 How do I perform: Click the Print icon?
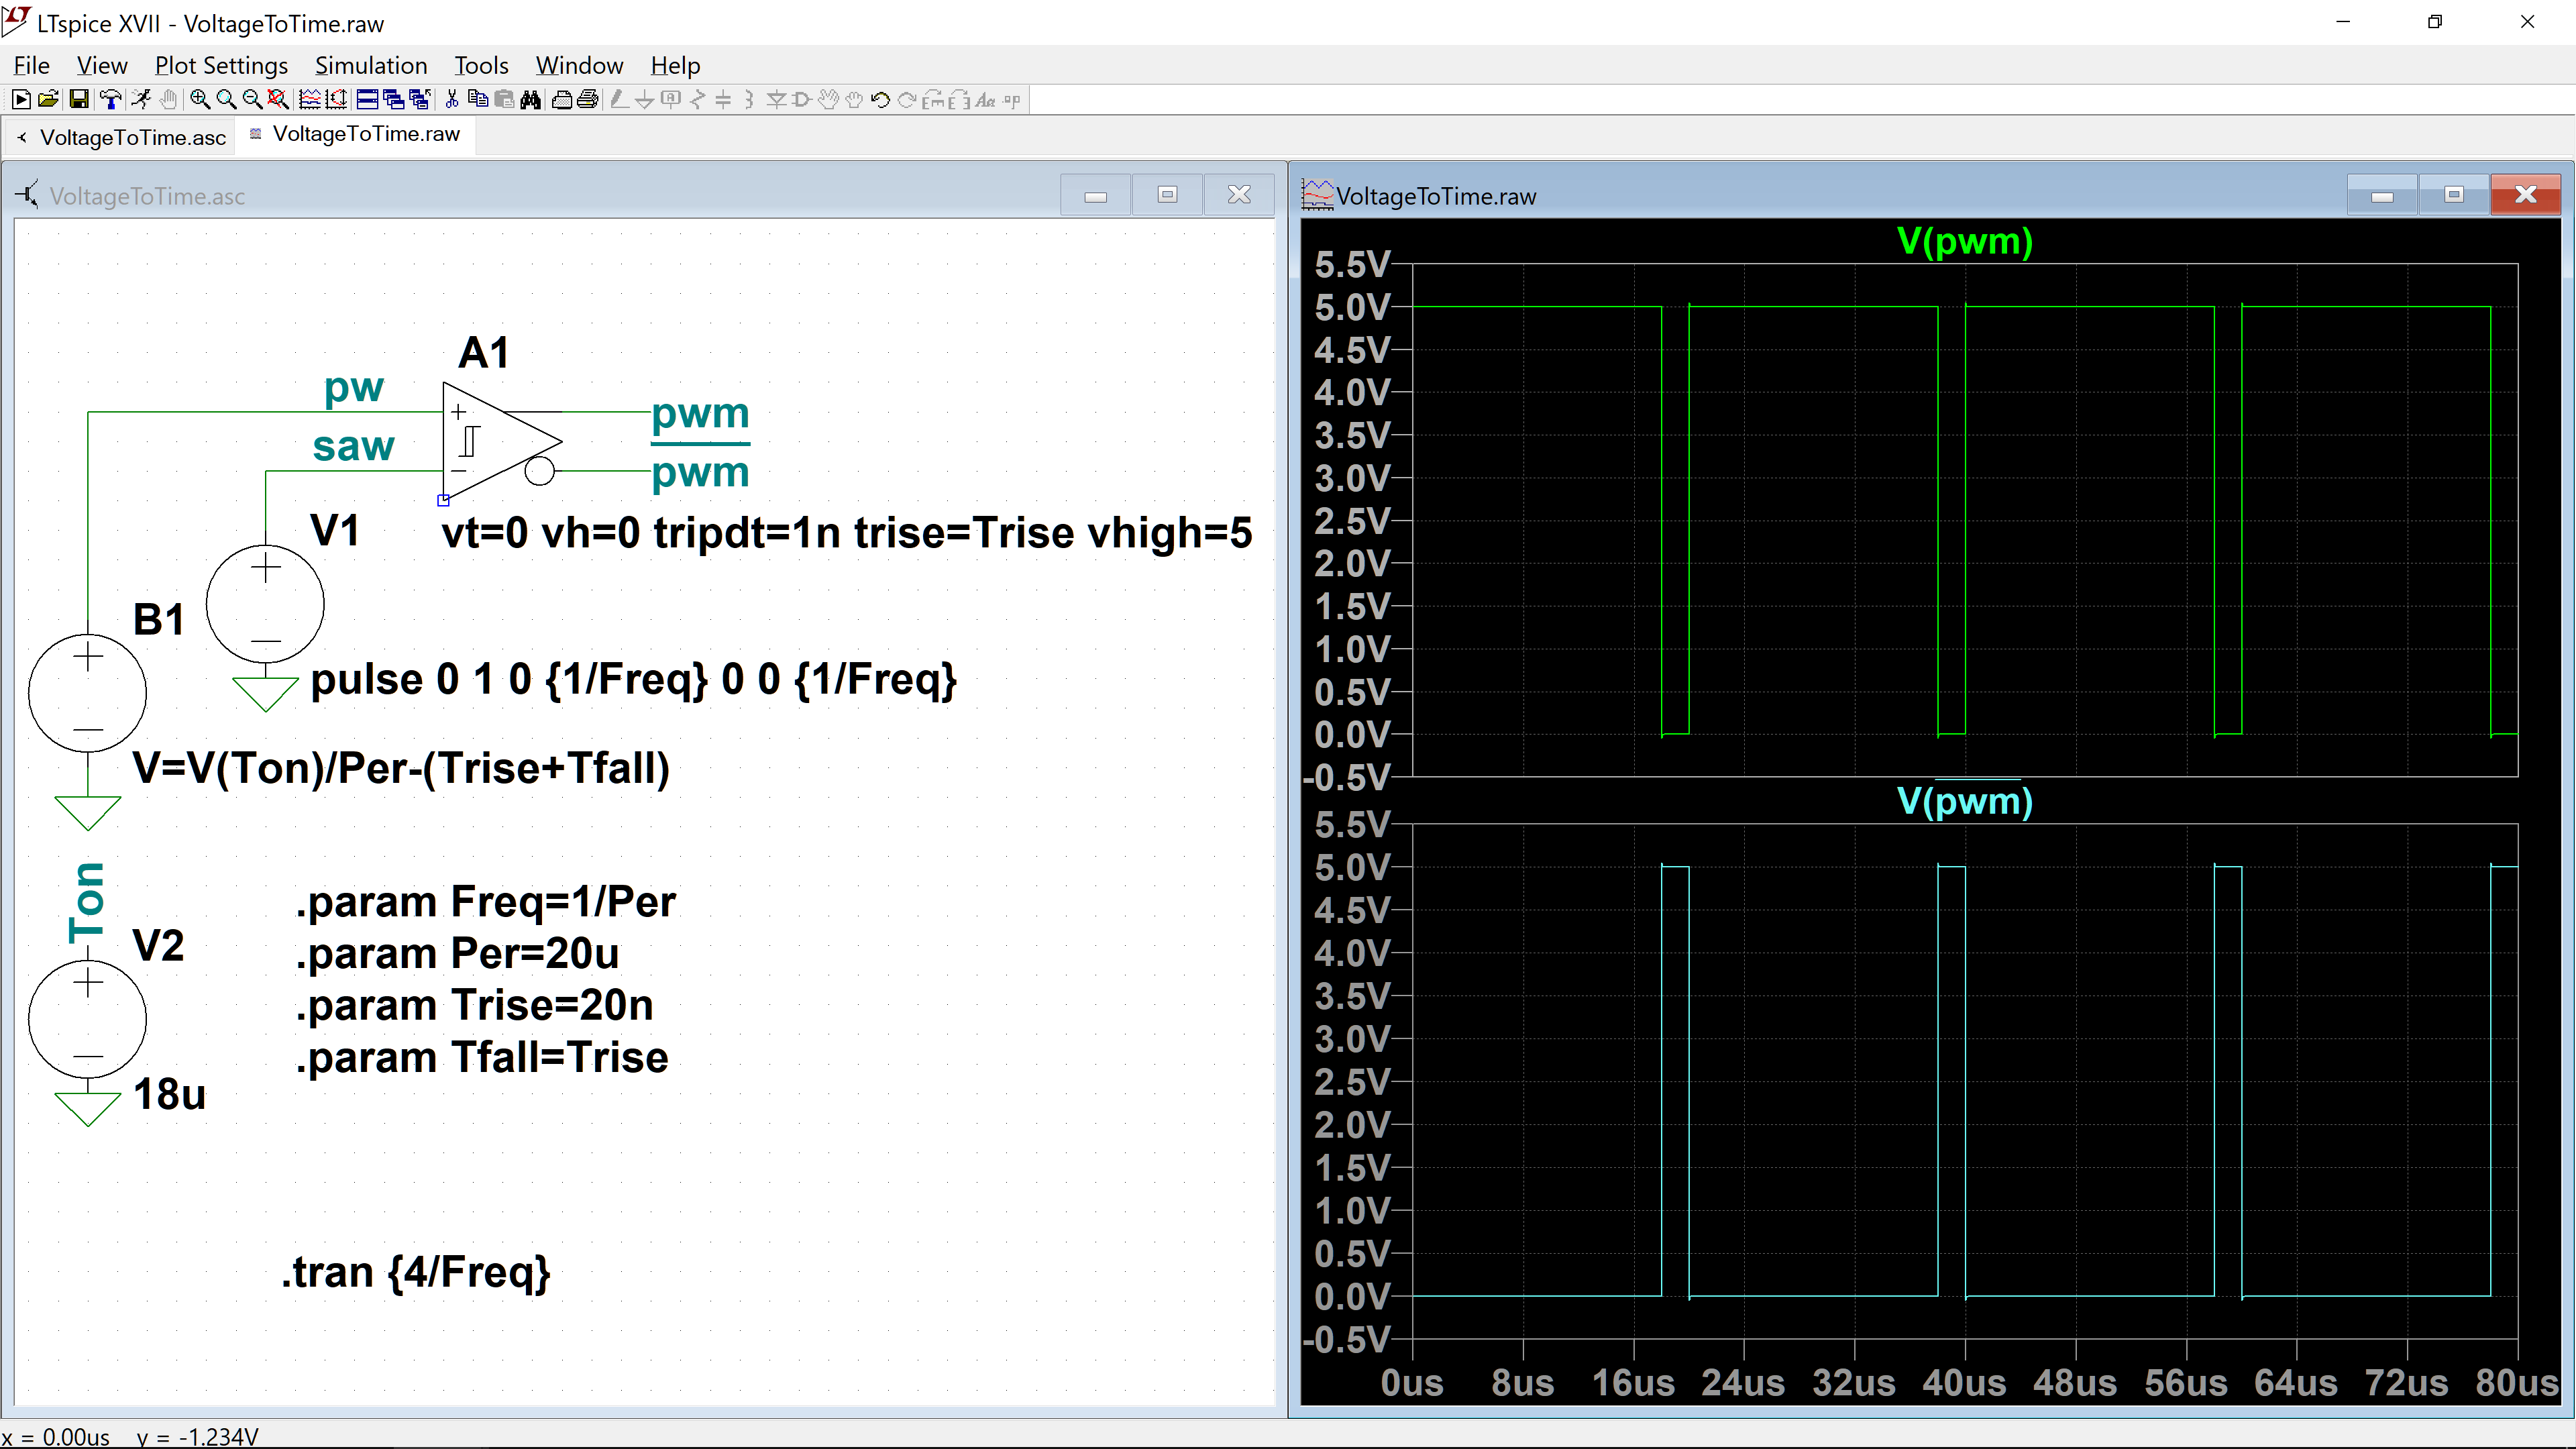[588, 99]
